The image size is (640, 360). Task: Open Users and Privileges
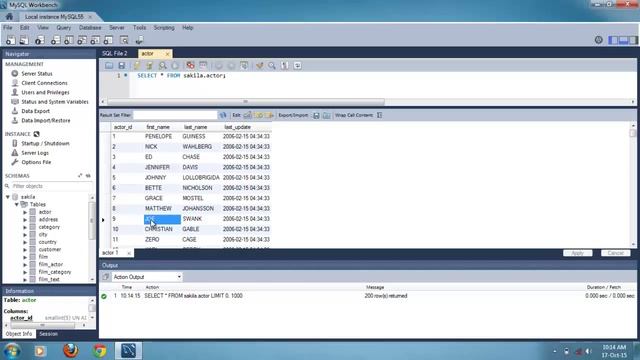click(x=45, y=92)
